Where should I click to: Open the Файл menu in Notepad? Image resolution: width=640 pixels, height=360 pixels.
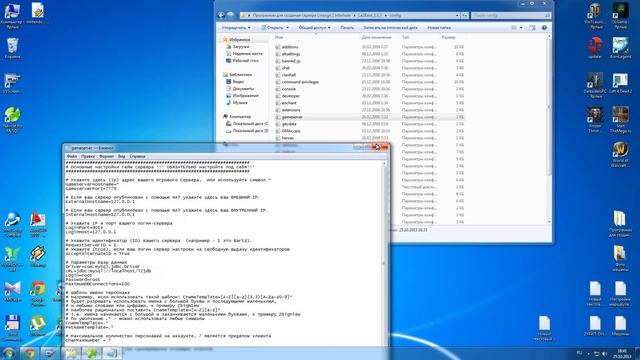click(x=72, y=156)
